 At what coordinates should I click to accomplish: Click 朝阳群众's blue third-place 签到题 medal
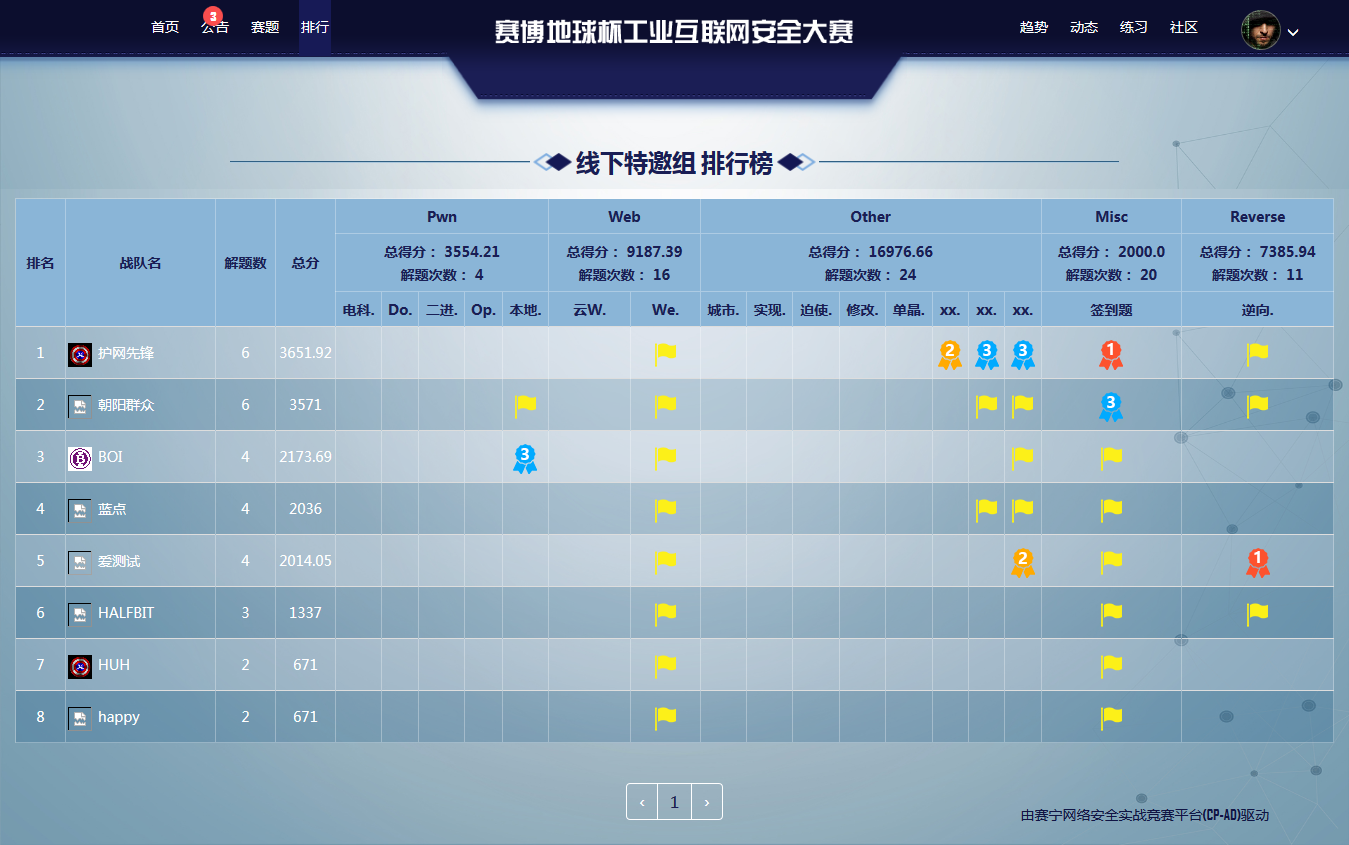pos(1111,407)
